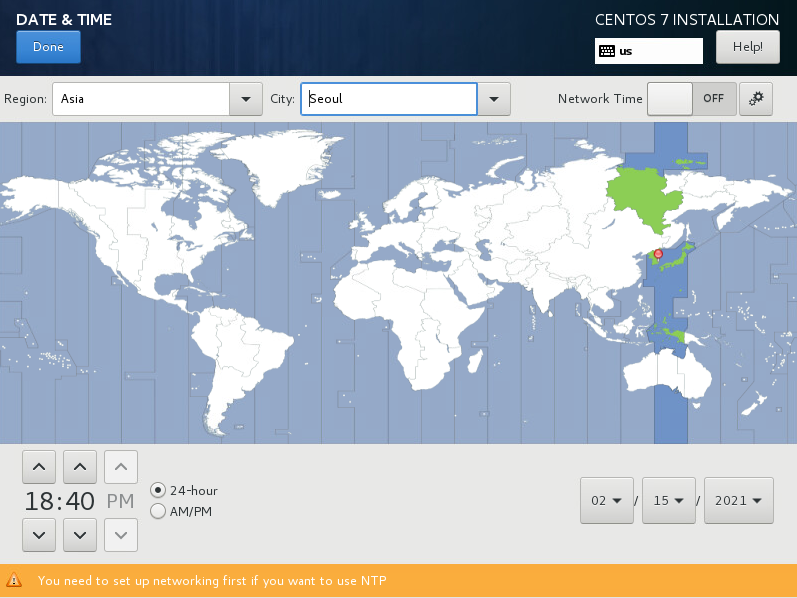Viewport: 797px width, 598px height.
Task: Open the month dropdown showing 02
Action: [x=607, y=500]
